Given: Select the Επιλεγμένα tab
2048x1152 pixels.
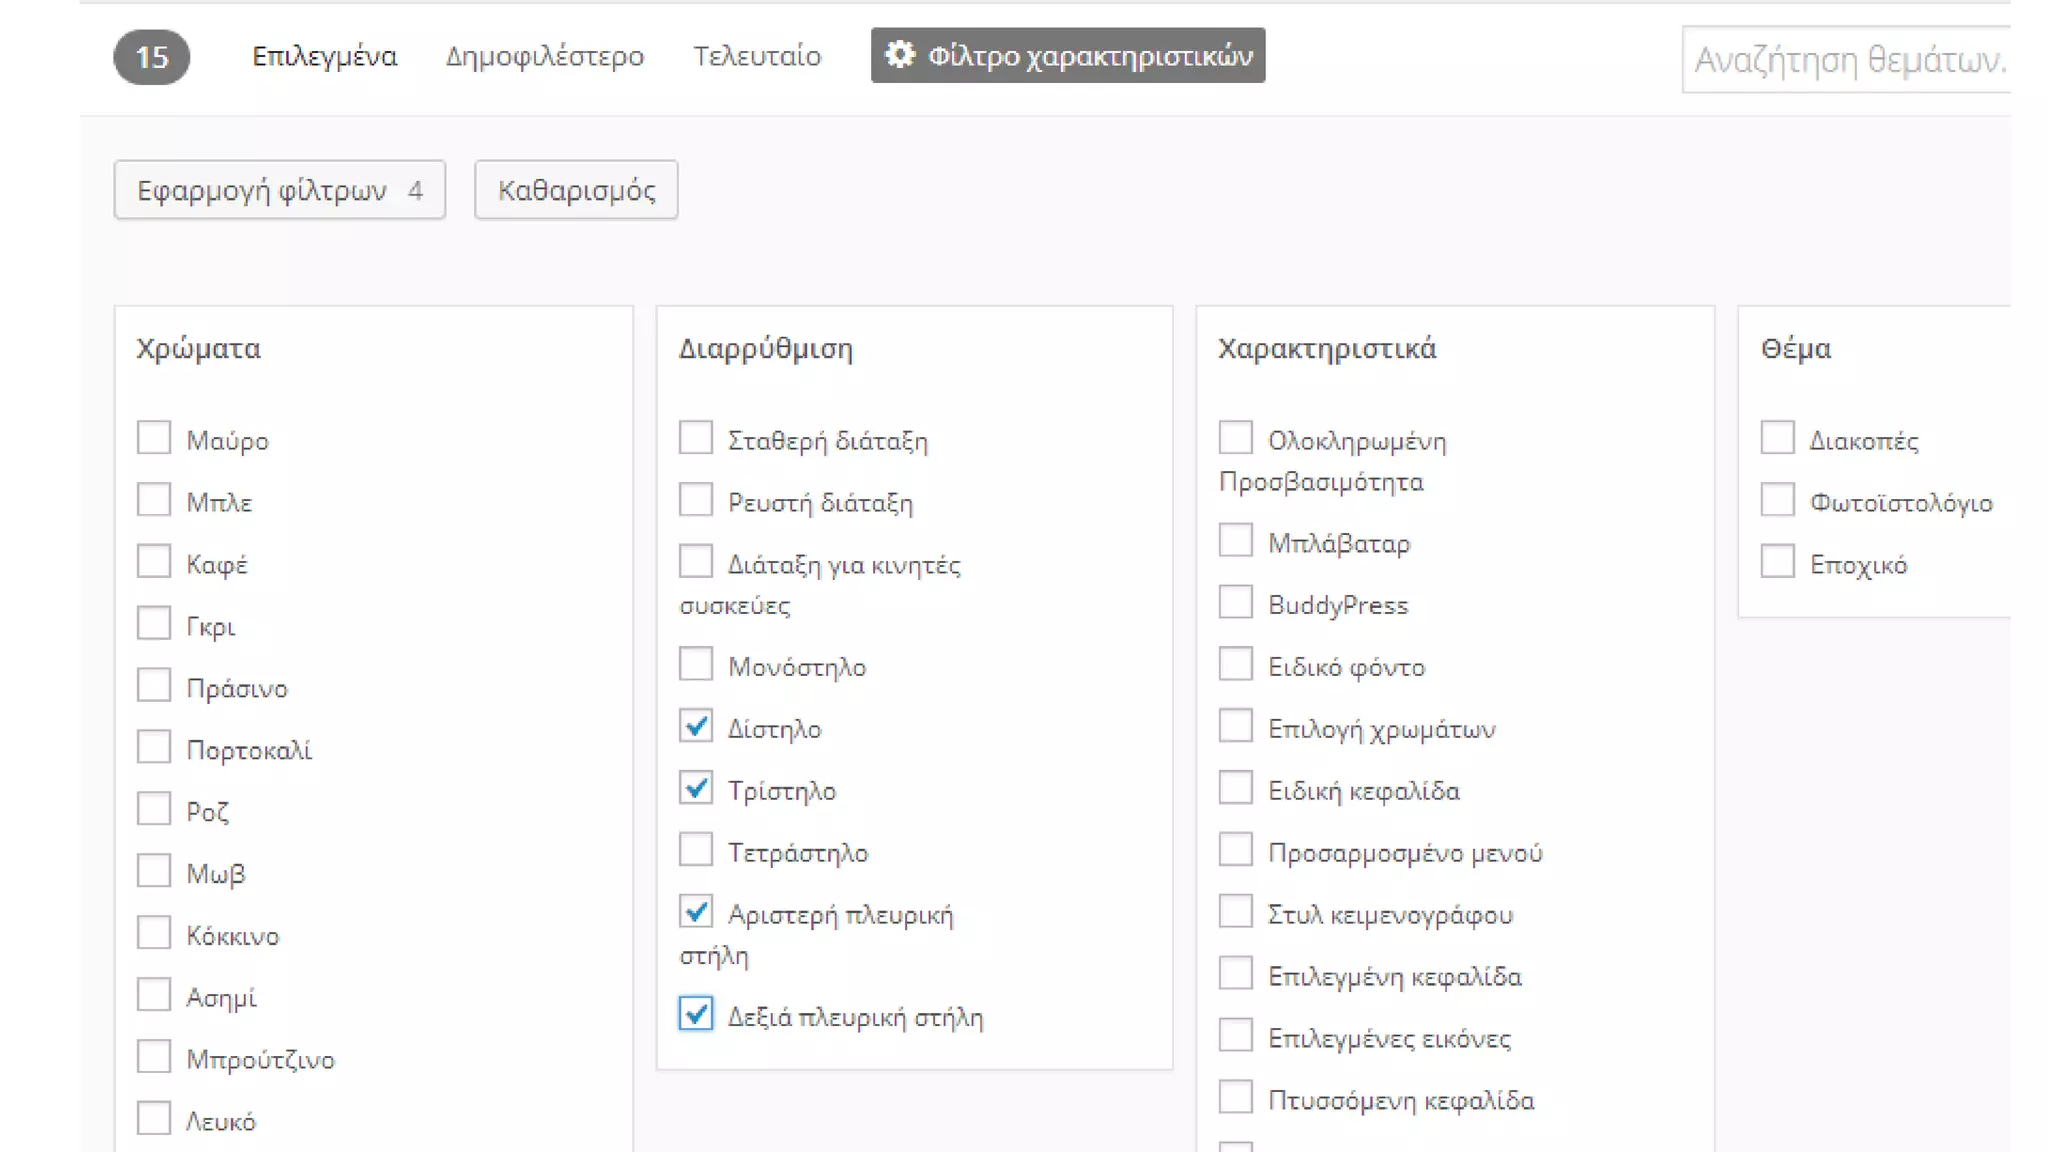Looking at the screenshot, I should point(324,56).
